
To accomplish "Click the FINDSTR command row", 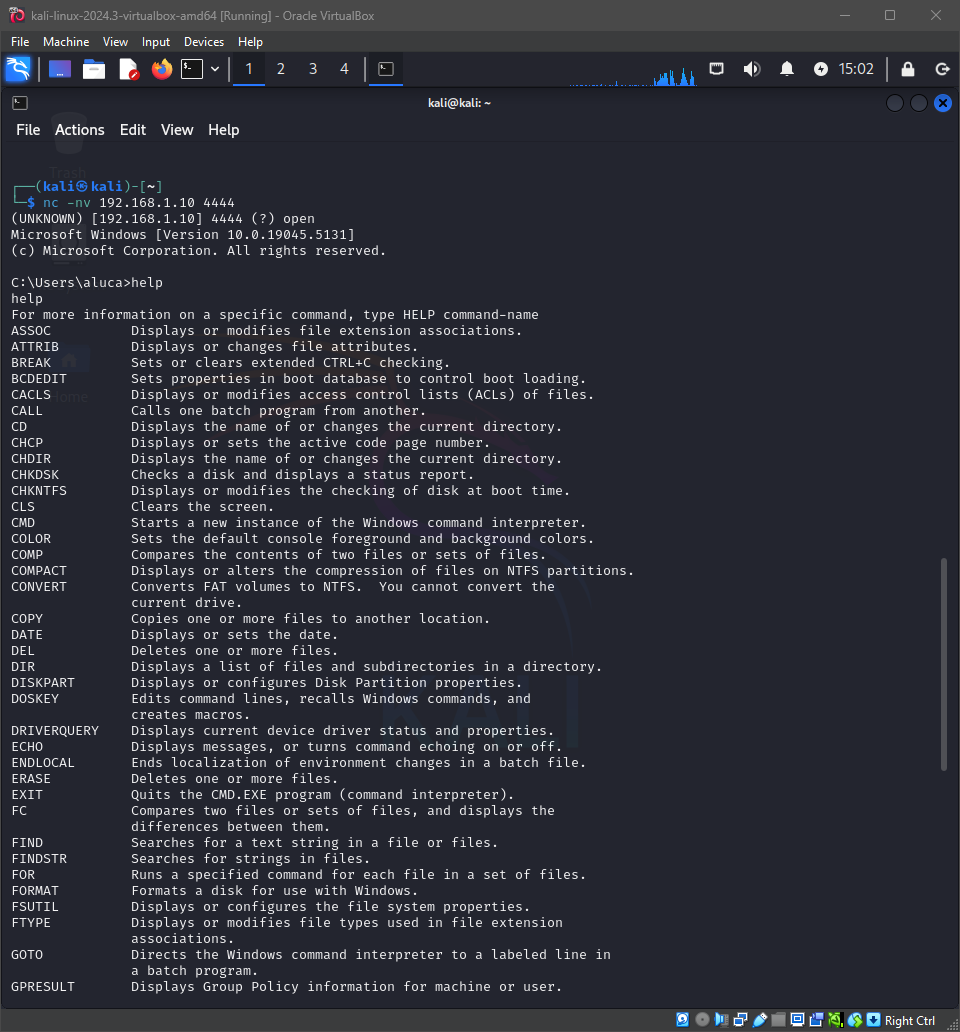I will [190, 858].
